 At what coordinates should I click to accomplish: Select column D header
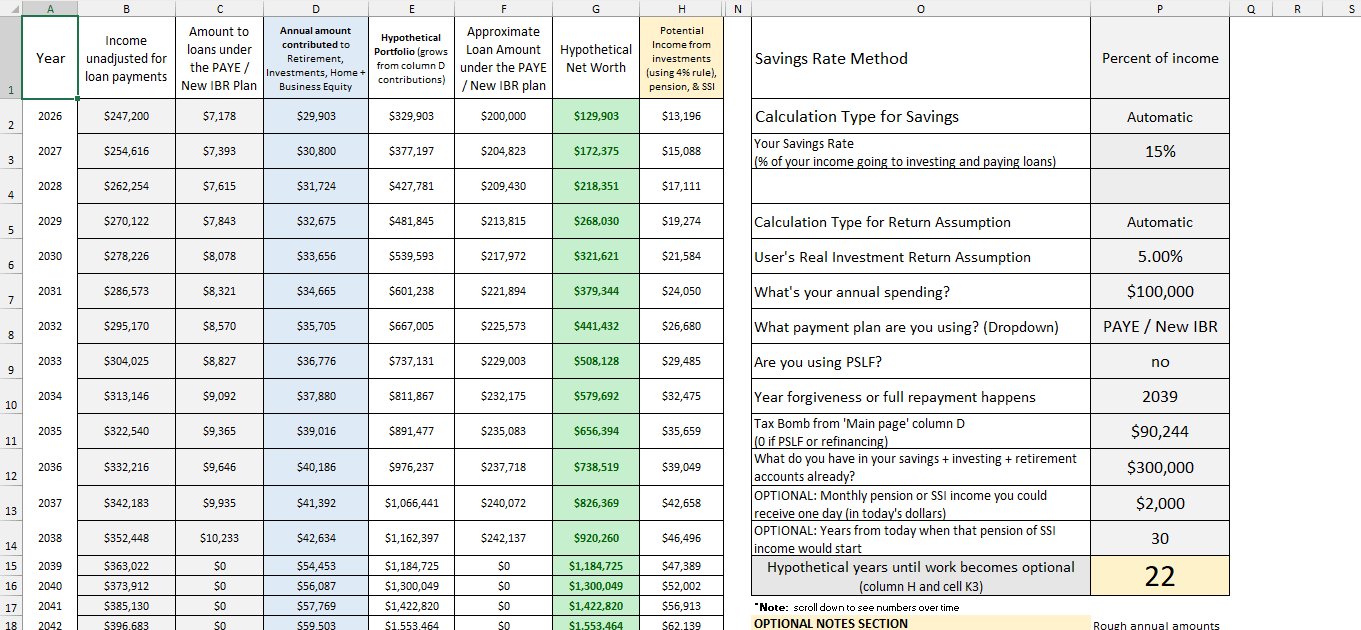(x=316, y=8)
